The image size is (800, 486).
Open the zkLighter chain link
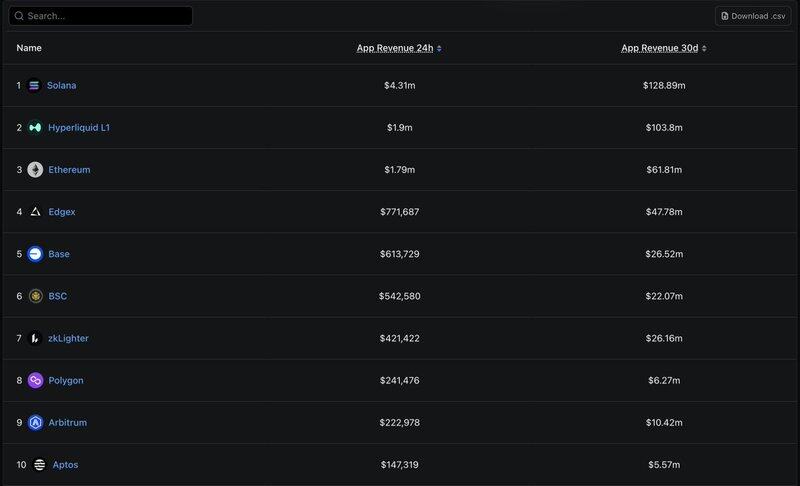click(68, 338)
